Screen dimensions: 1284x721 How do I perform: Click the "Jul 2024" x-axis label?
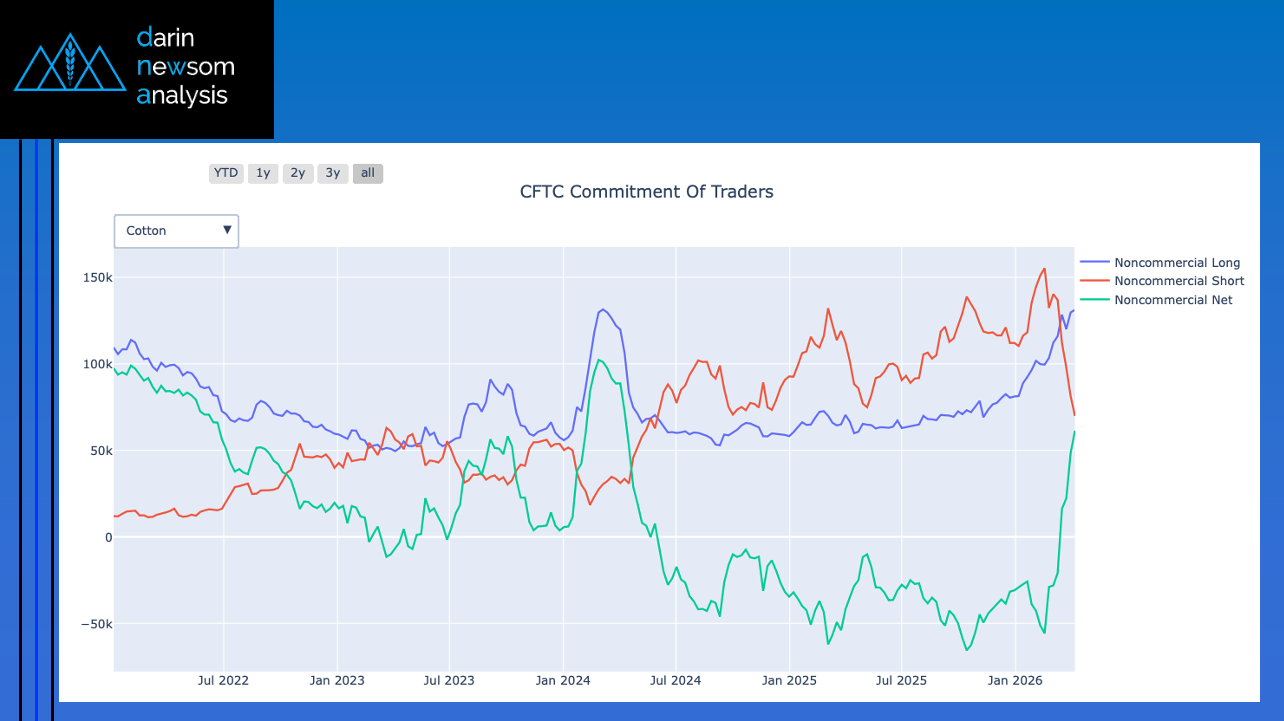[676, 681]
